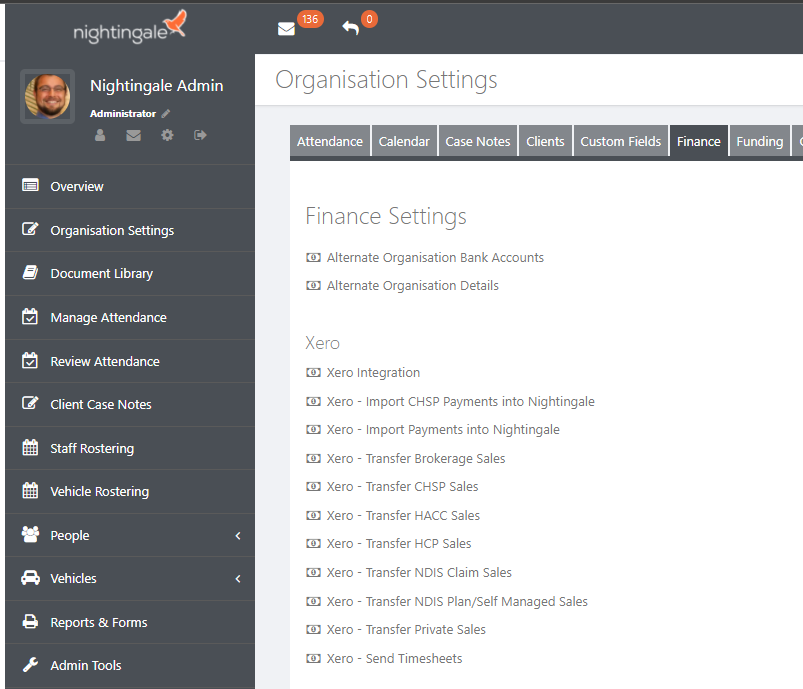Expand the Vehicles menu chevron
Viewport: 803px width, 689px height.
coord(238,579)
